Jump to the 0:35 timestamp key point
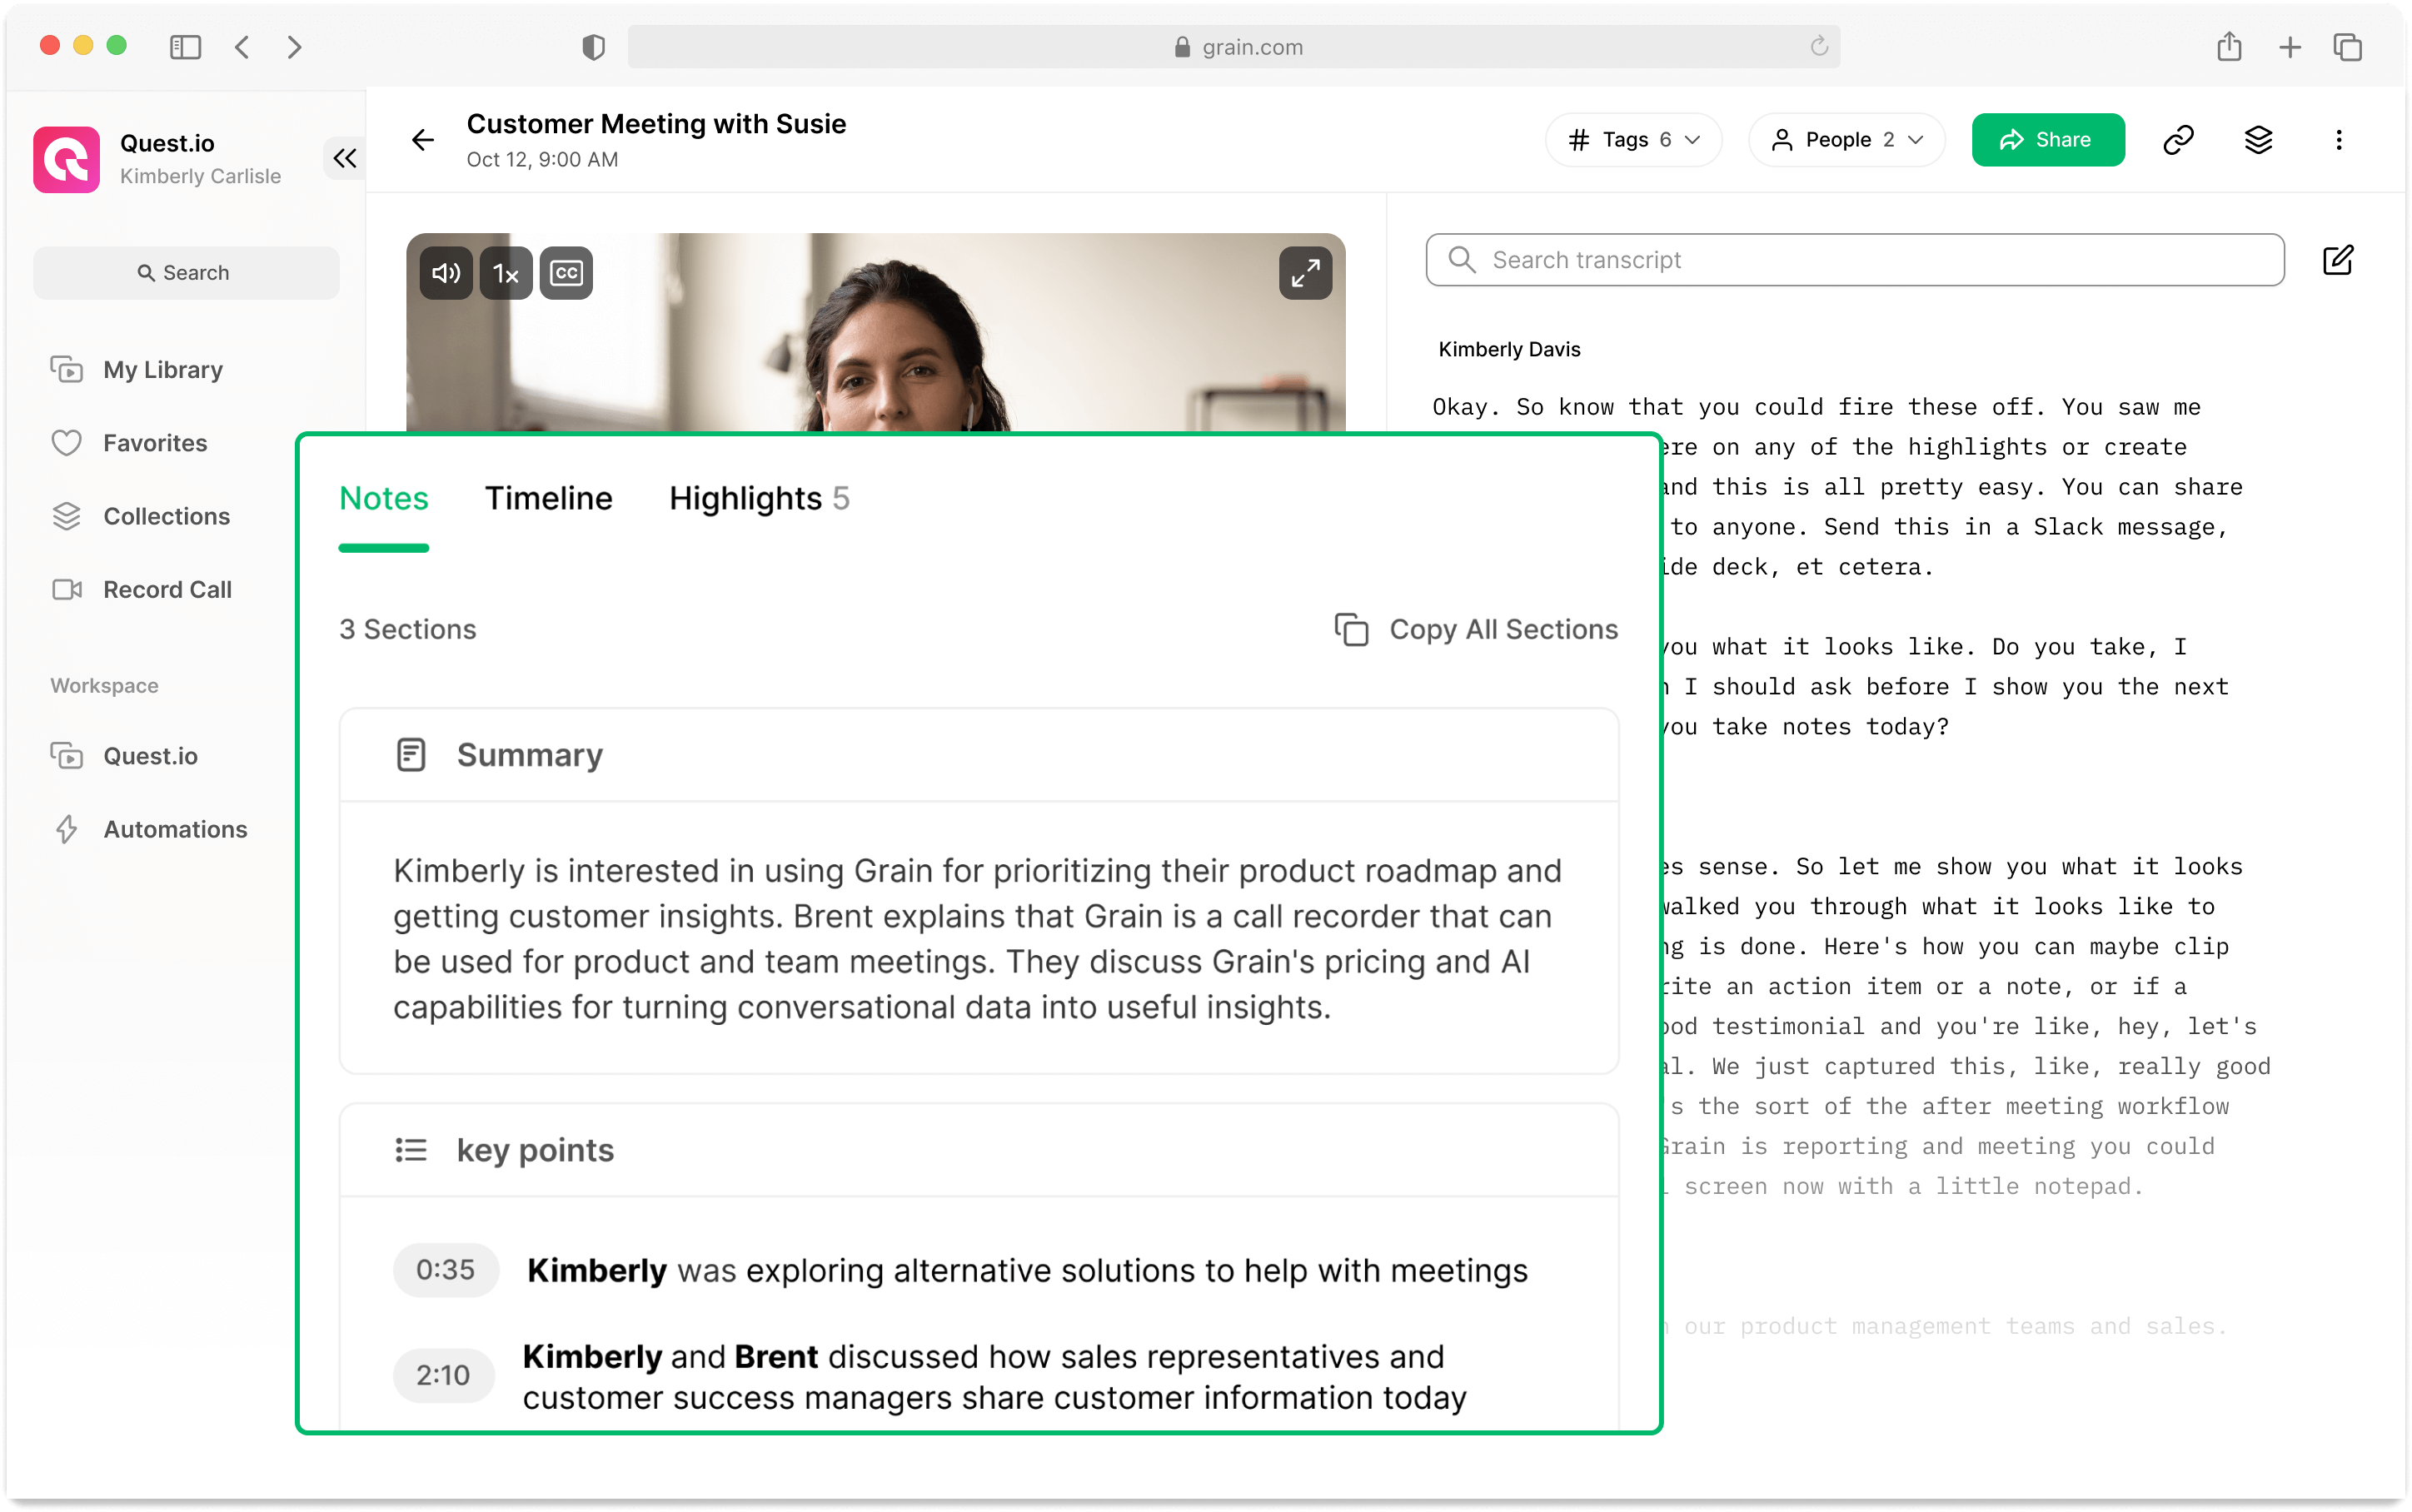Viewport: 2412px width, 1512px height. (x=445, y=1270)
